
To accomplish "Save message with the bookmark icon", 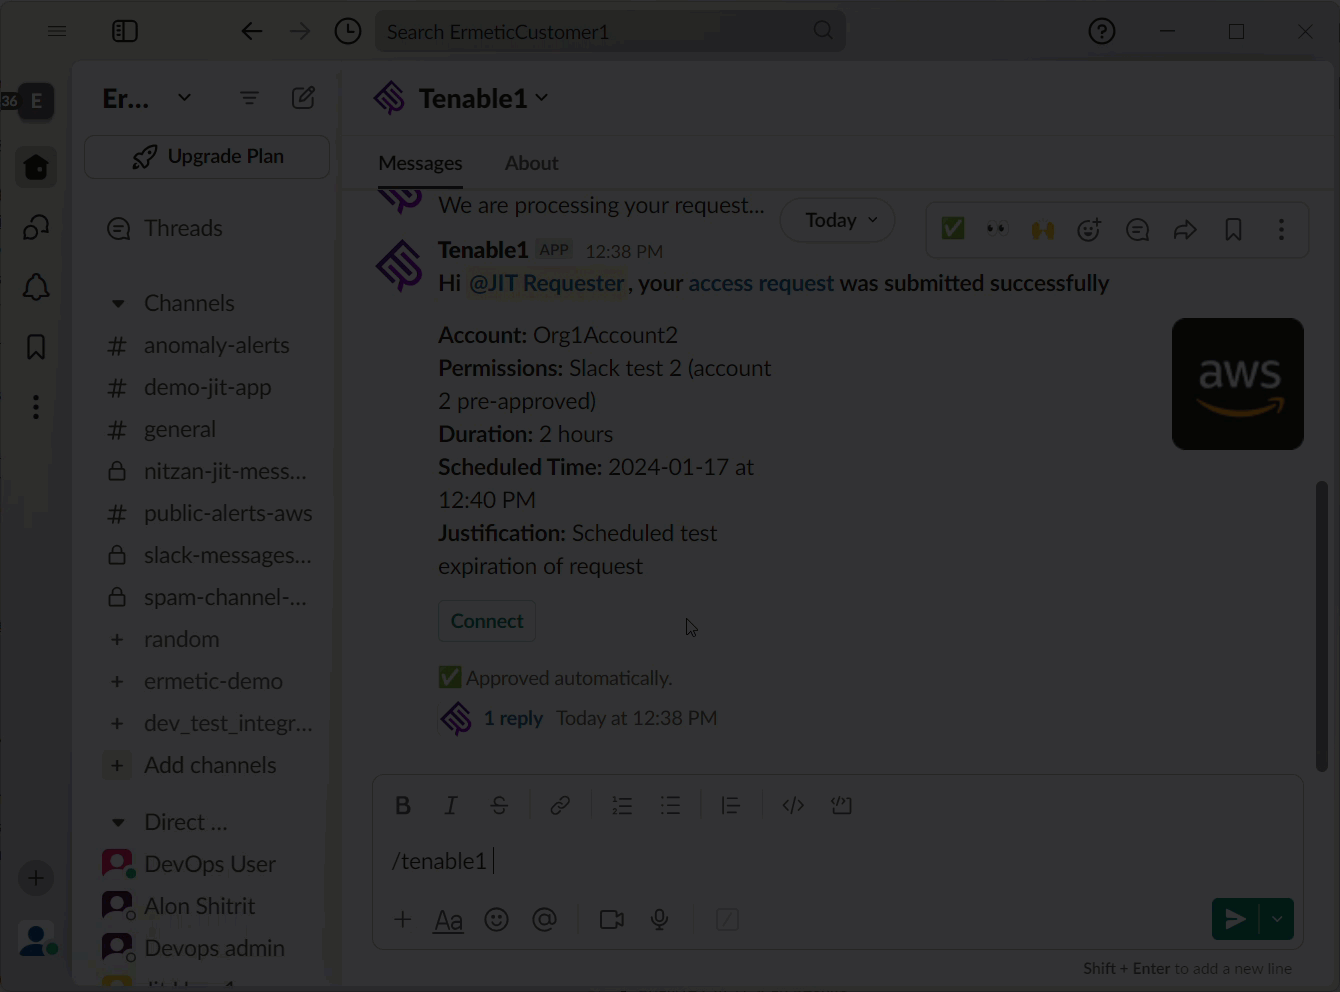I will pyautogui.click(x=1233, y=229).
